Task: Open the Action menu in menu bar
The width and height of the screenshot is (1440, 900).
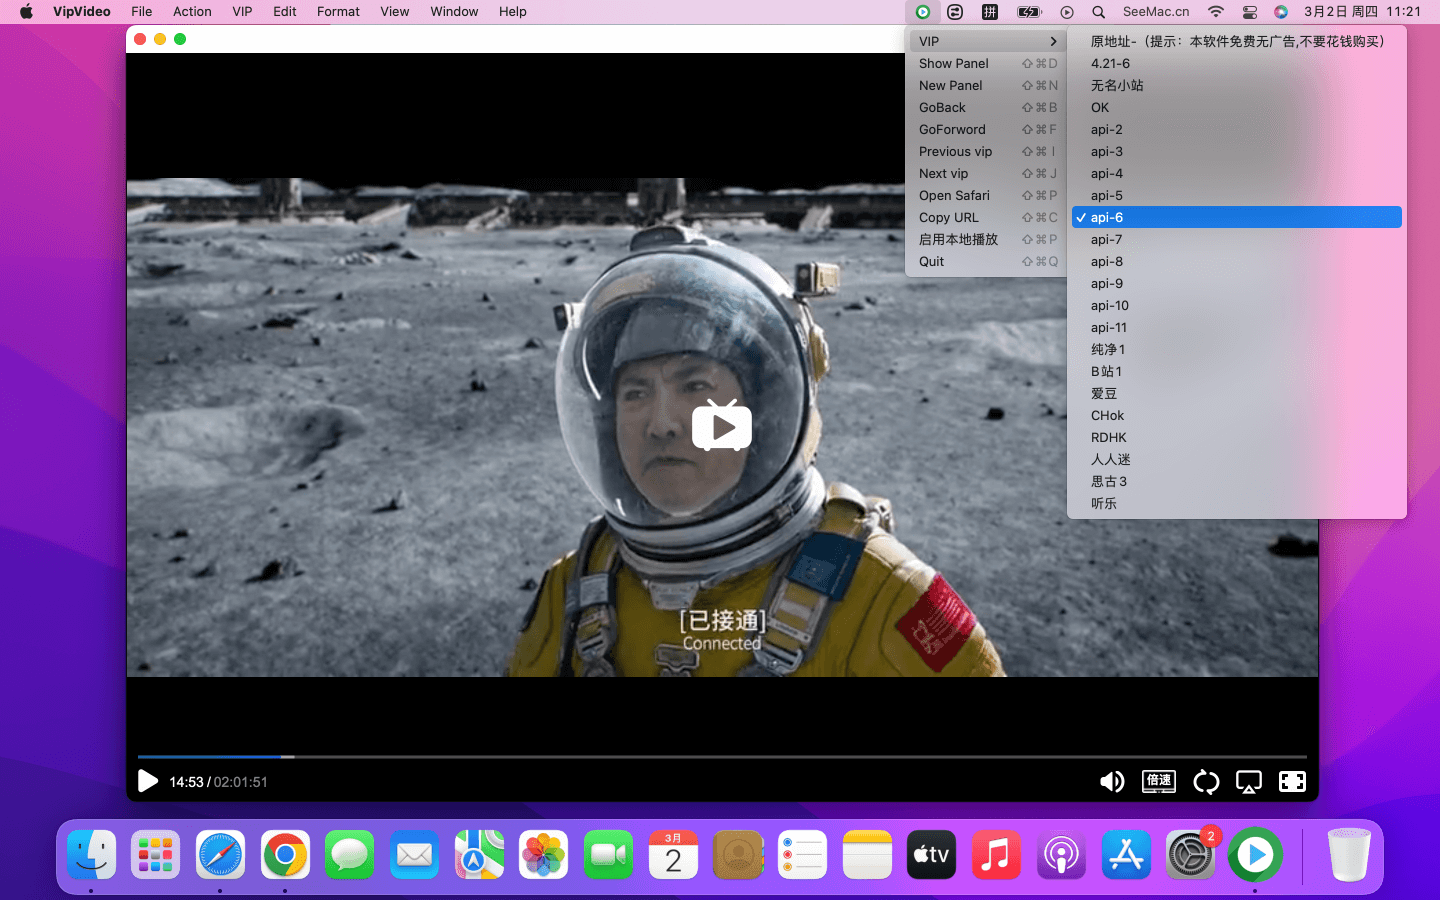Action: [x=192, y=12]
